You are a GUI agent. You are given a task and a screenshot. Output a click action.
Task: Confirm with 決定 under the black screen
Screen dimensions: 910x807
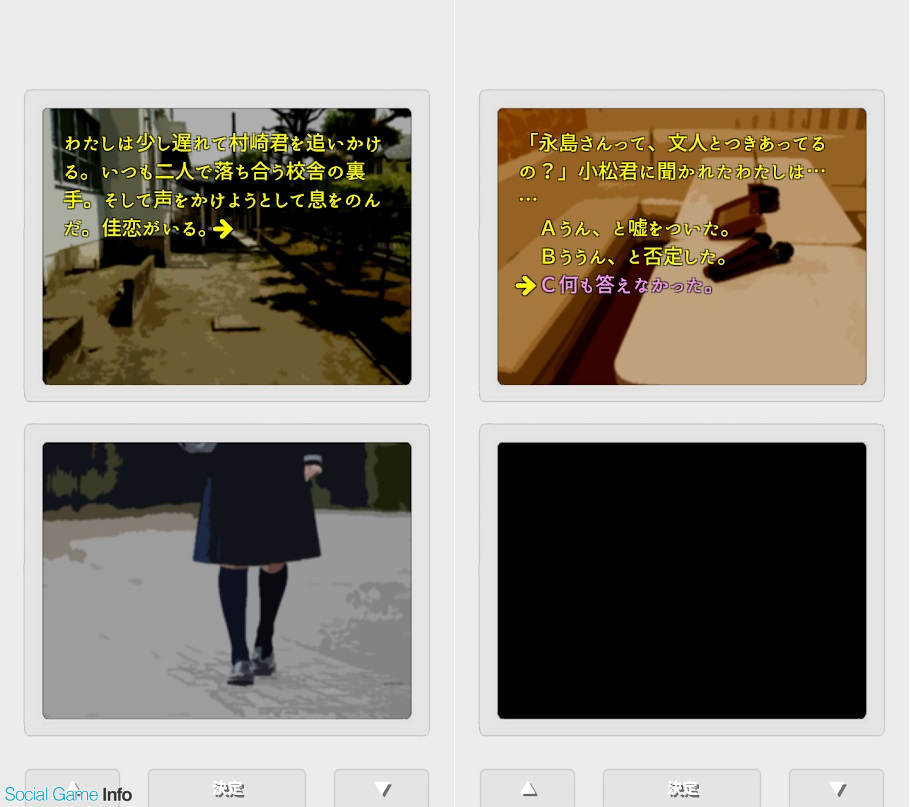[x=682, y=788]
